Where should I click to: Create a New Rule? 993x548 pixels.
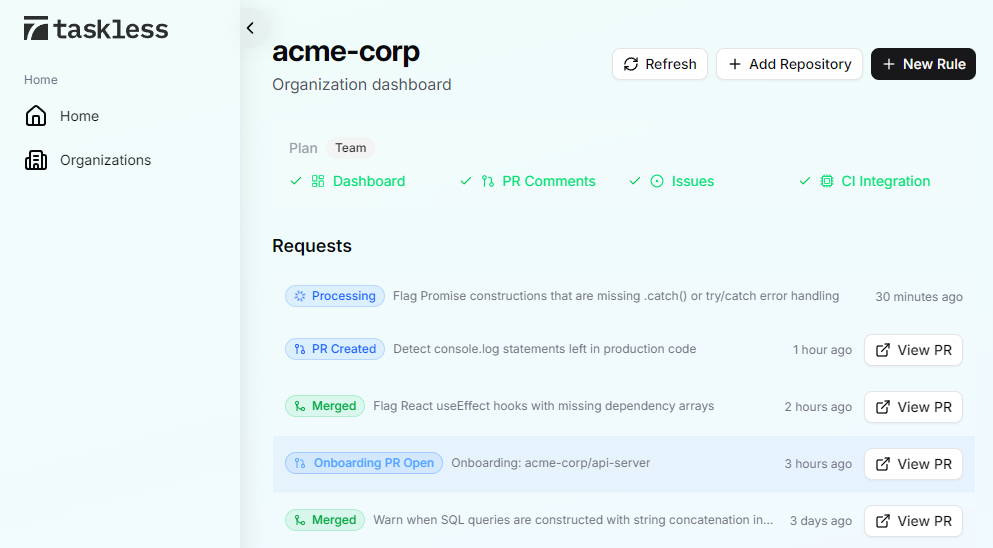923,64
